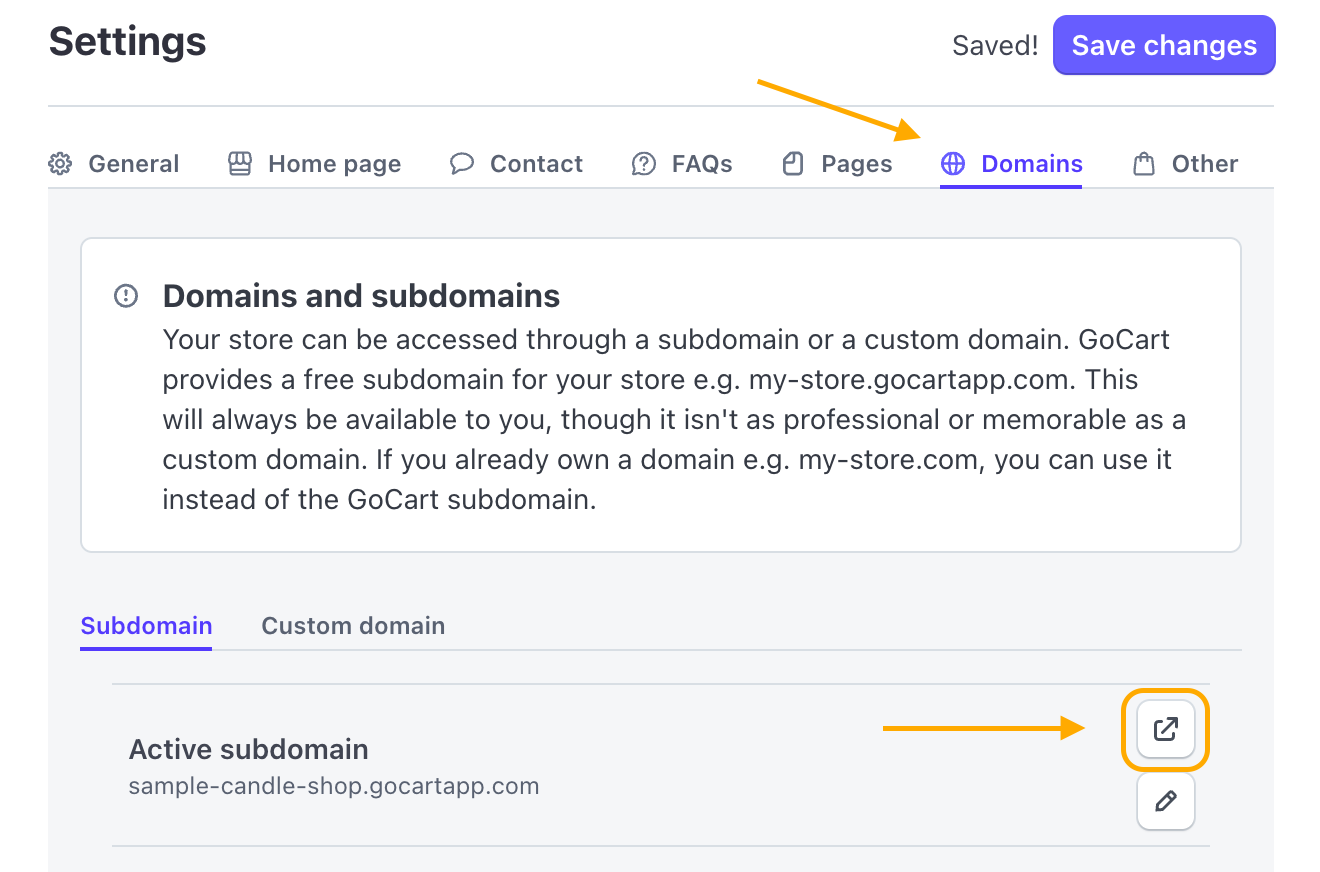Open the Contact settings tab
Viewport: 1320px width, 872px height.
pos(536,164)
